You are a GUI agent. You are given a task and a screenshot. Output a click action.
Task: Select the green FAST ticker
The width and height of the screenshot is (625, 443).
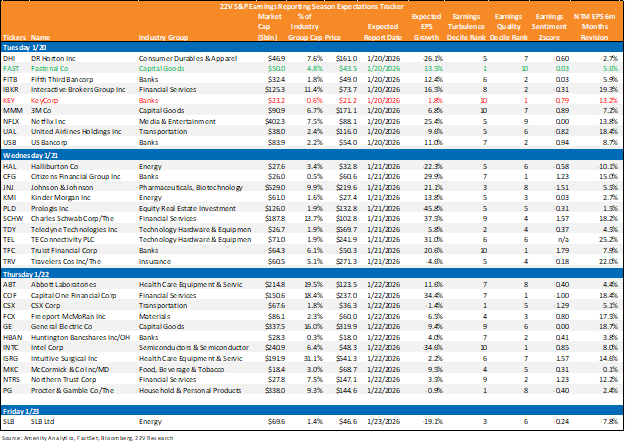coord(11,69)
